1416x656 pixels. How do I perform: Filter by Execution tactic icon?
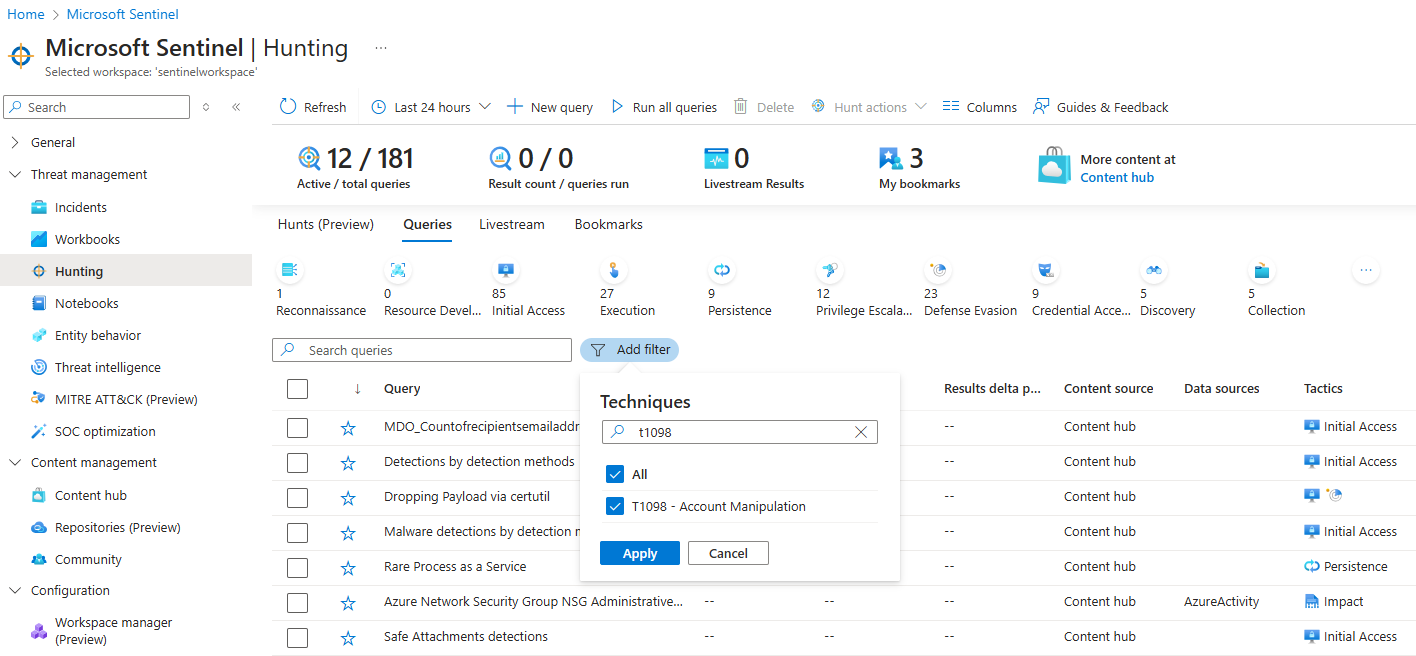[x=614, y=270]
